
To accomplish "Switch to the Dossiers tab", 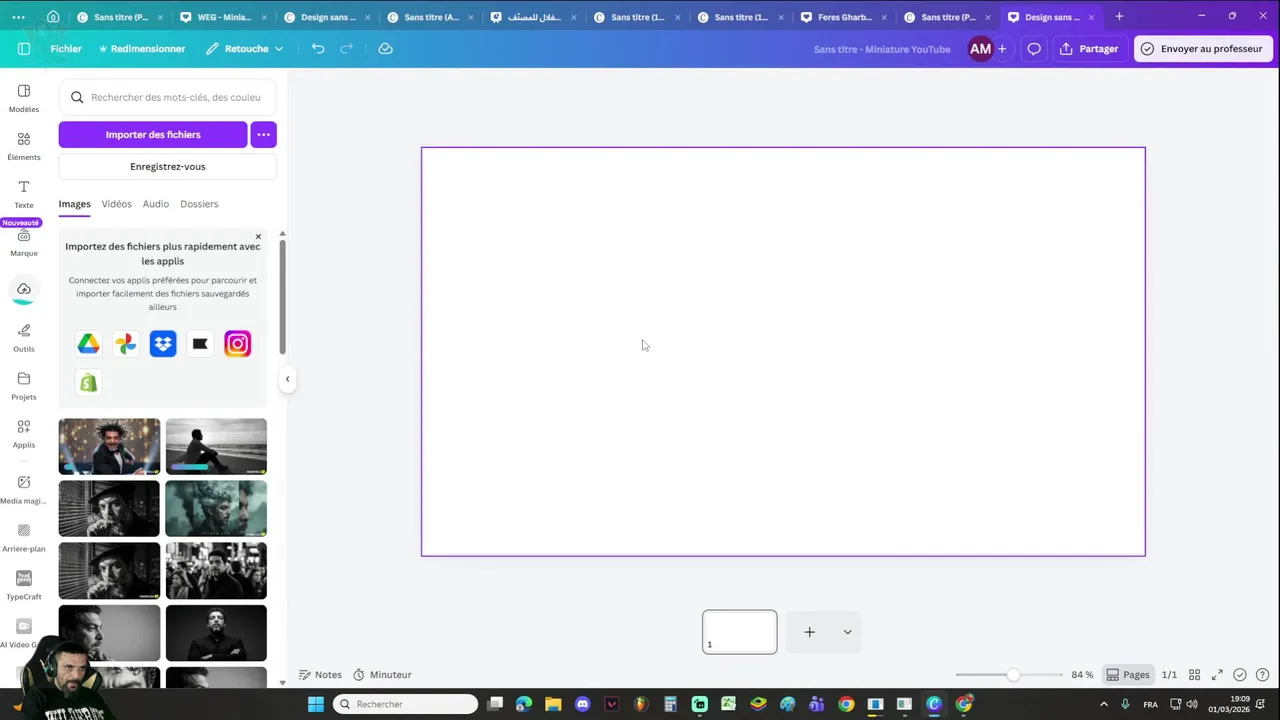I will pos(199,204).
